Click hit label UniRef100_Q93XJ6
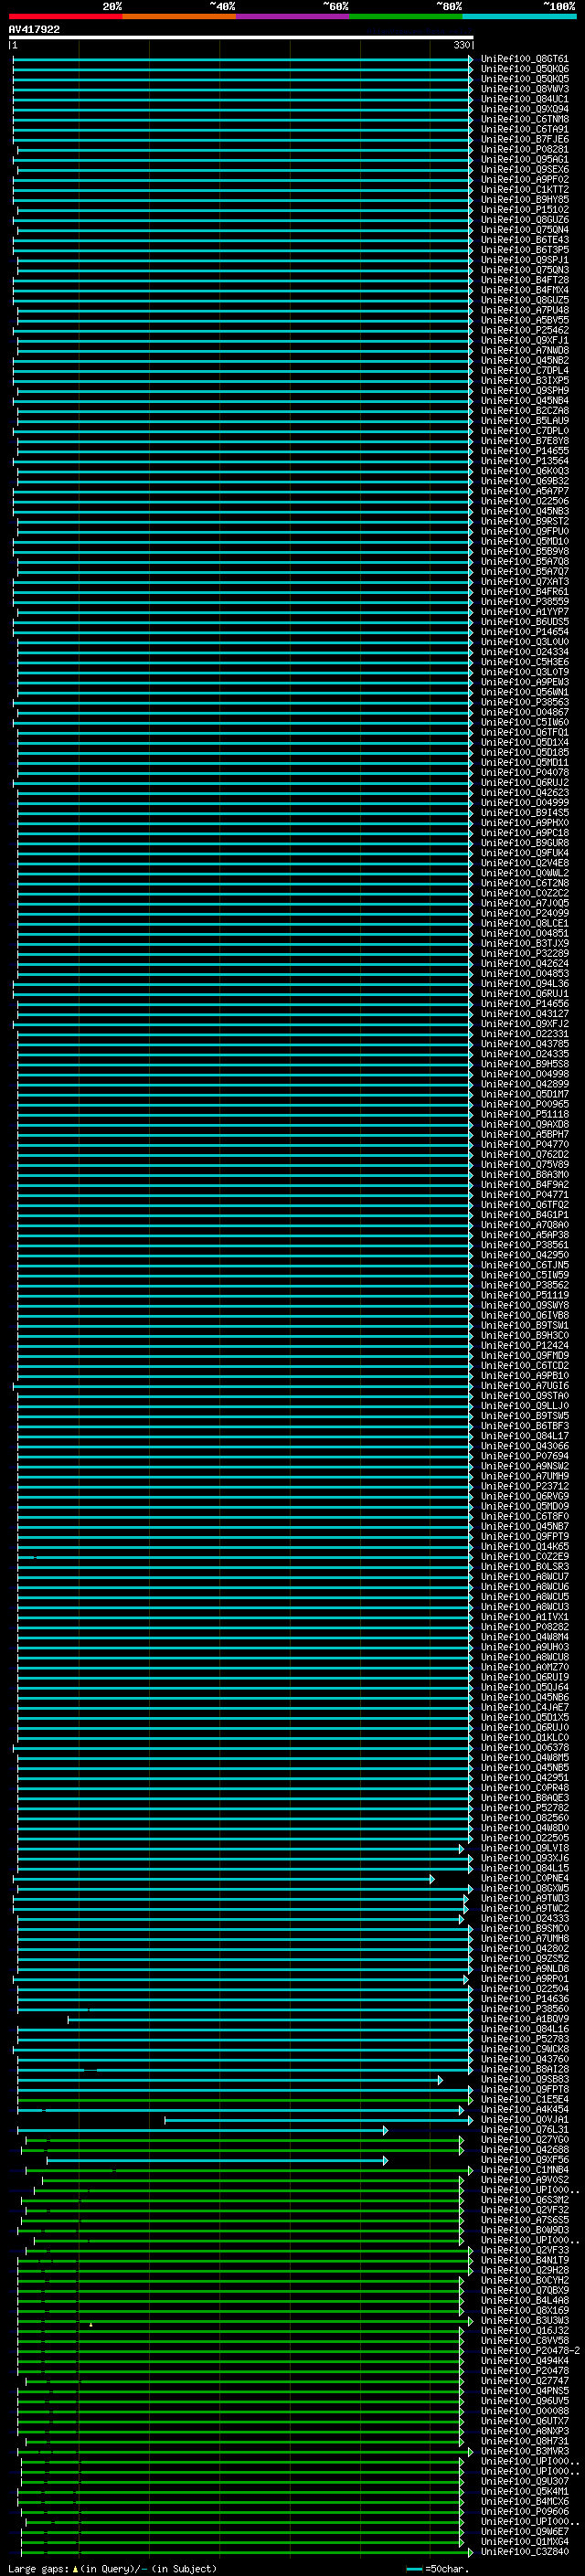 524,1858
